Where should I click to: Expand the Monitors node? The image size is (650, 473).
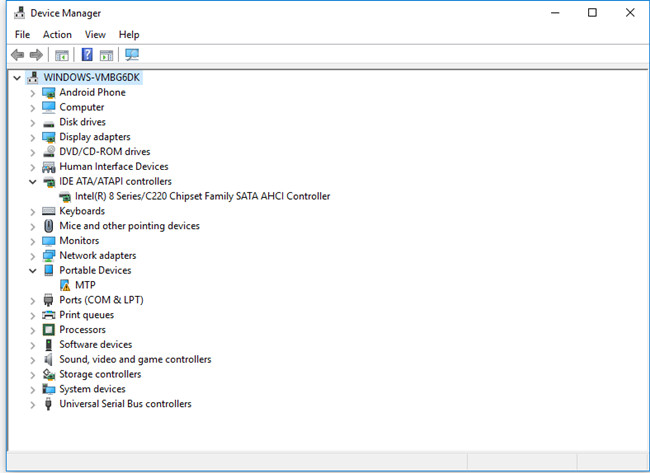point(33,241)
